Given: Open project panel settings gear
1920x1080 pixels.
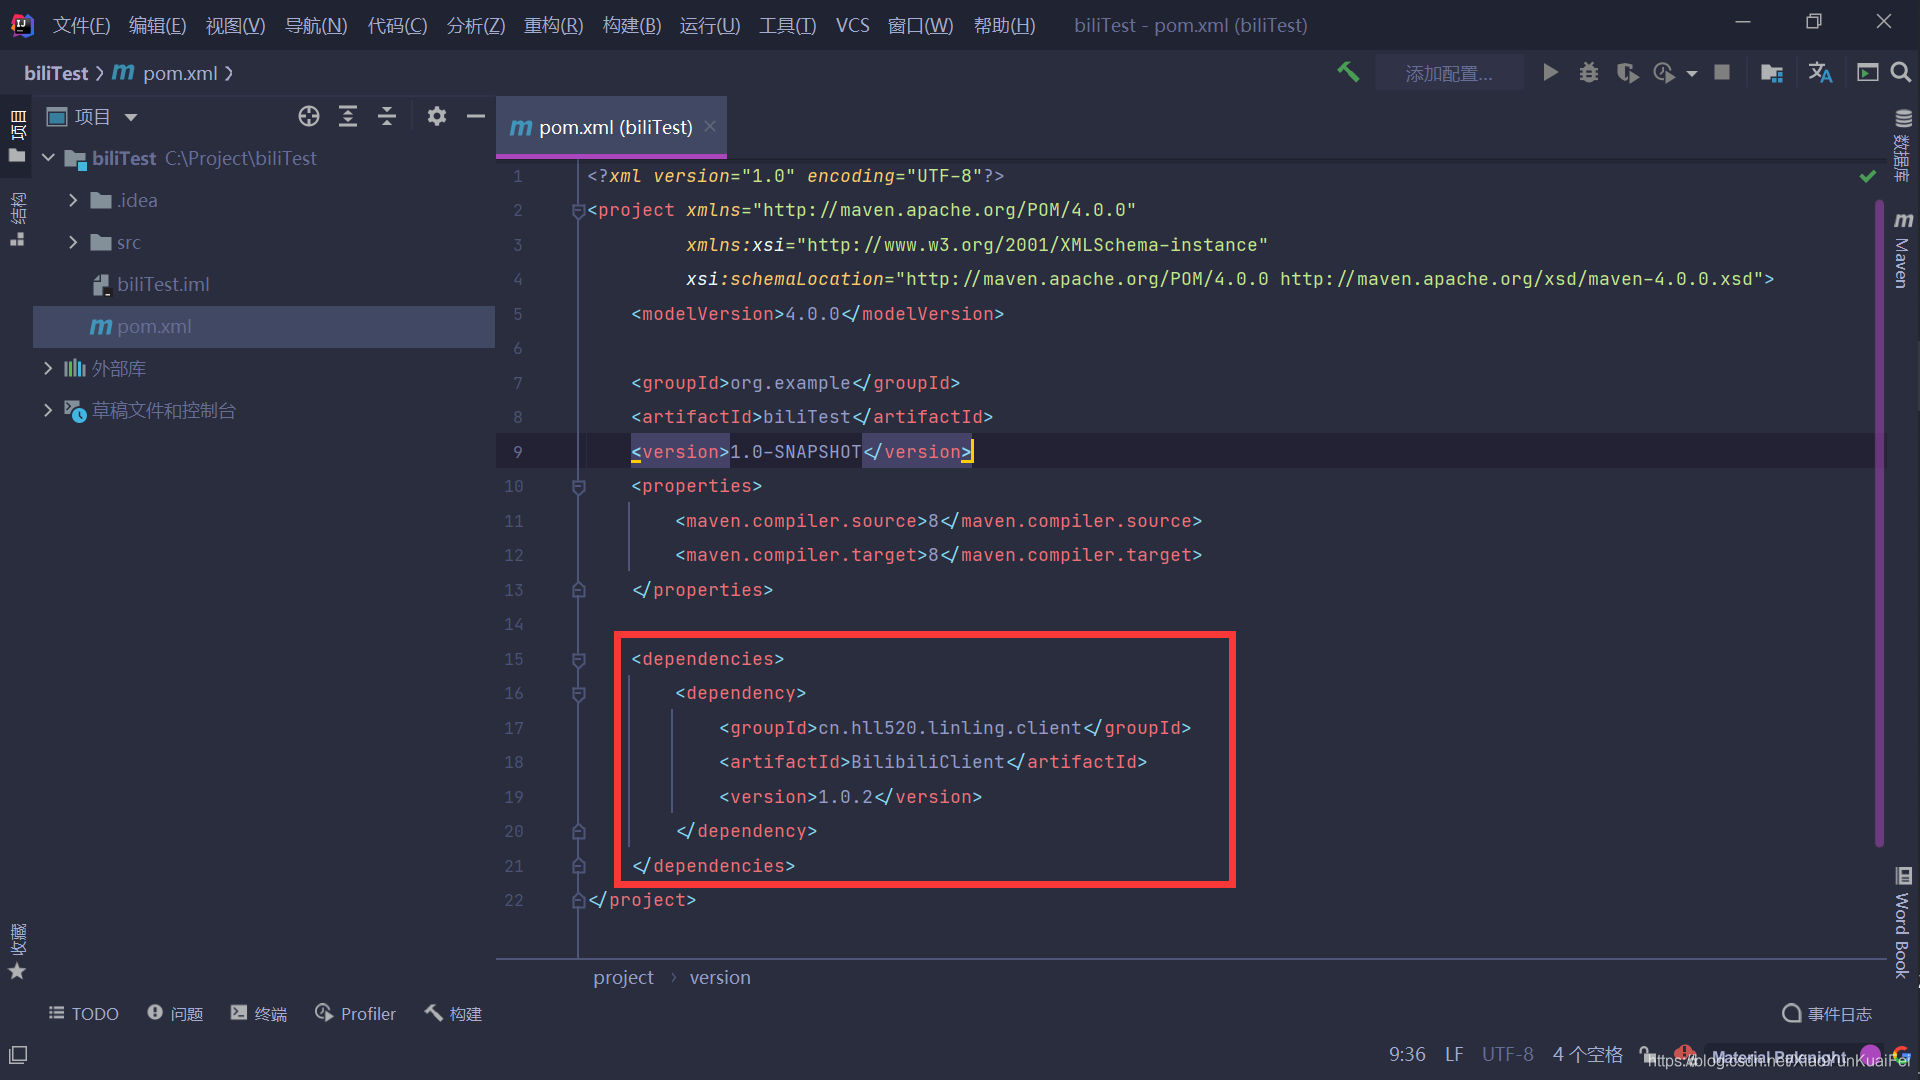Looking at the screenshot, I should click(436, 116).
